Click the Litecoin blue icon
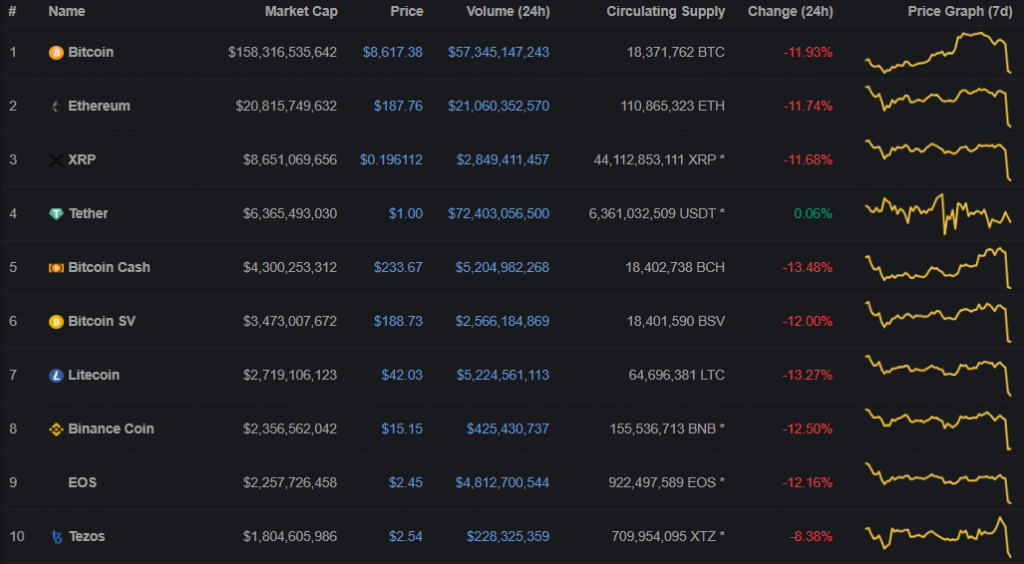This screenshot has width=1024, height=564. 56,376
